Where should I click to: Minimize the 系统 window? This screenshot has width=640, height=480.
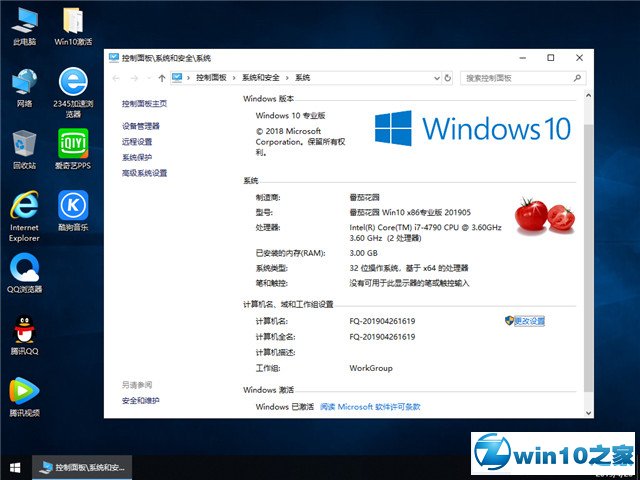pos(522,58)
